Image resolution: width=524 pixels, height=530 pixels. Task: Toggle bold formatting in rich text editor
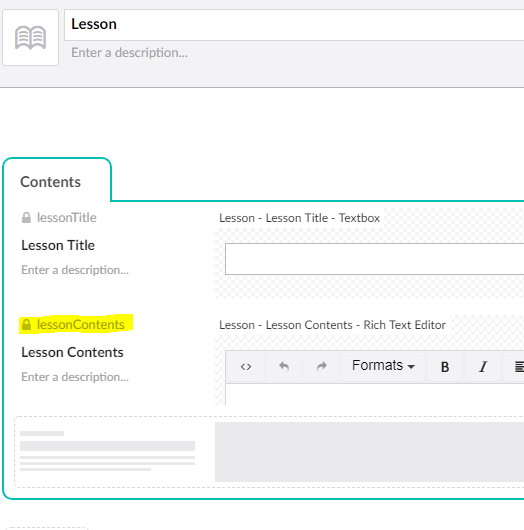pos(445,367)
